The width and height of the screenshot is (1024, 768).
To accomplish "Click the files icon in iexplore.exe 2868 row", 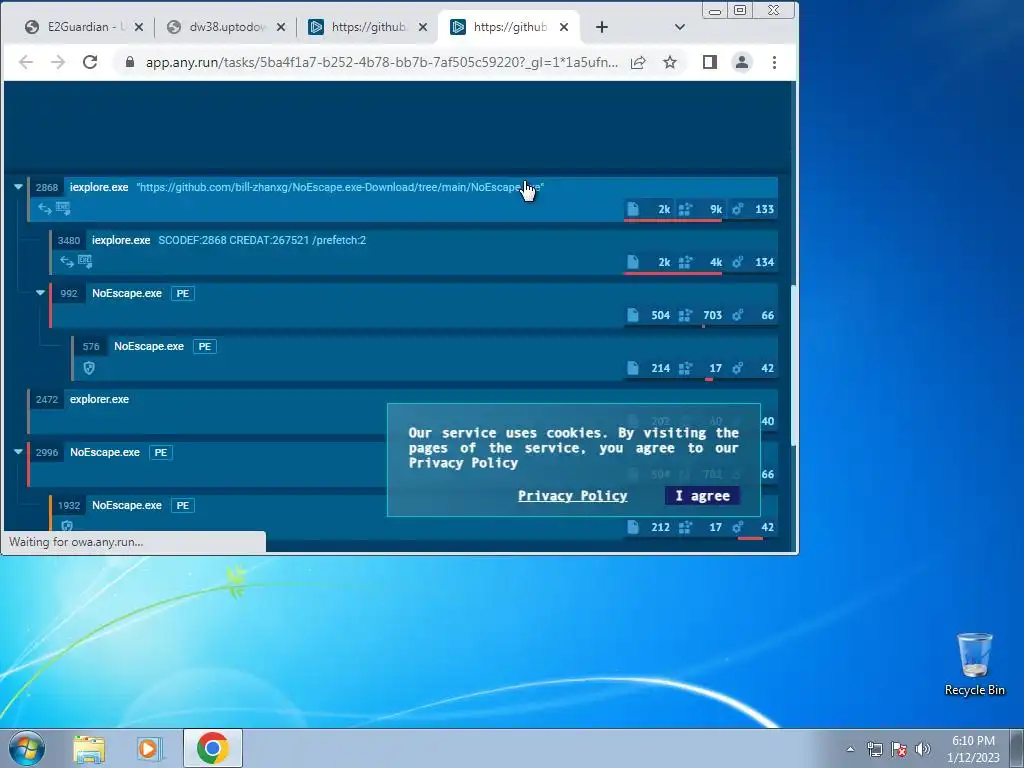I will point(633,209).
